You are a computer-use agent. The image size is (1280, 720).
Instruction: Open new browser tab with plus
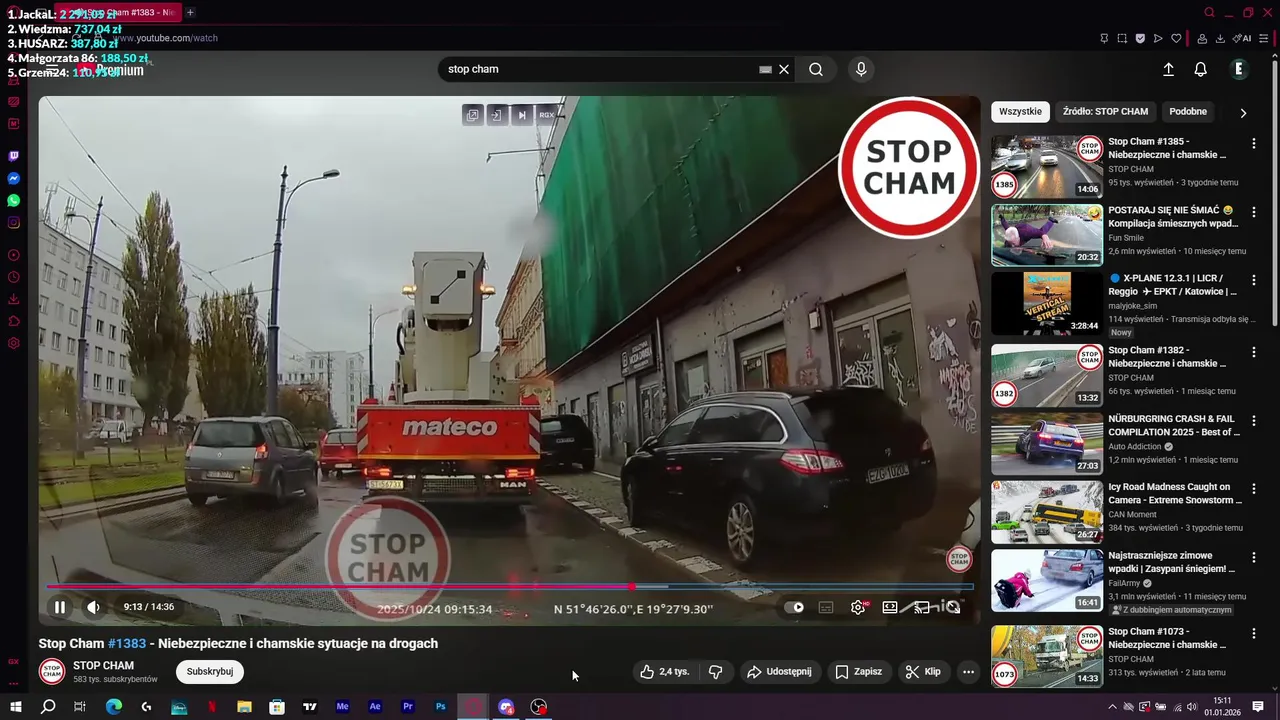point(190,13)
